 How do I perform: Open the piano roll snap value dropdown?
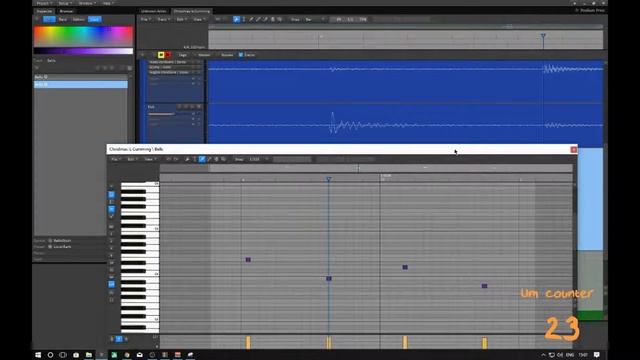258,159
